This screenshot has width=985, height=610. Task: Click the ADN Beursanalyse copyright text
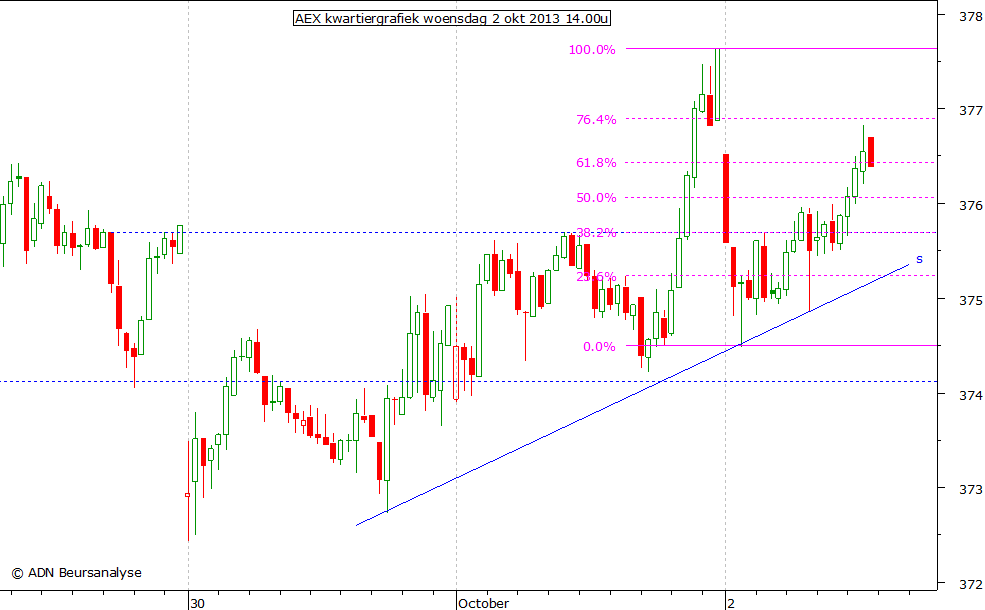point(77,573)
